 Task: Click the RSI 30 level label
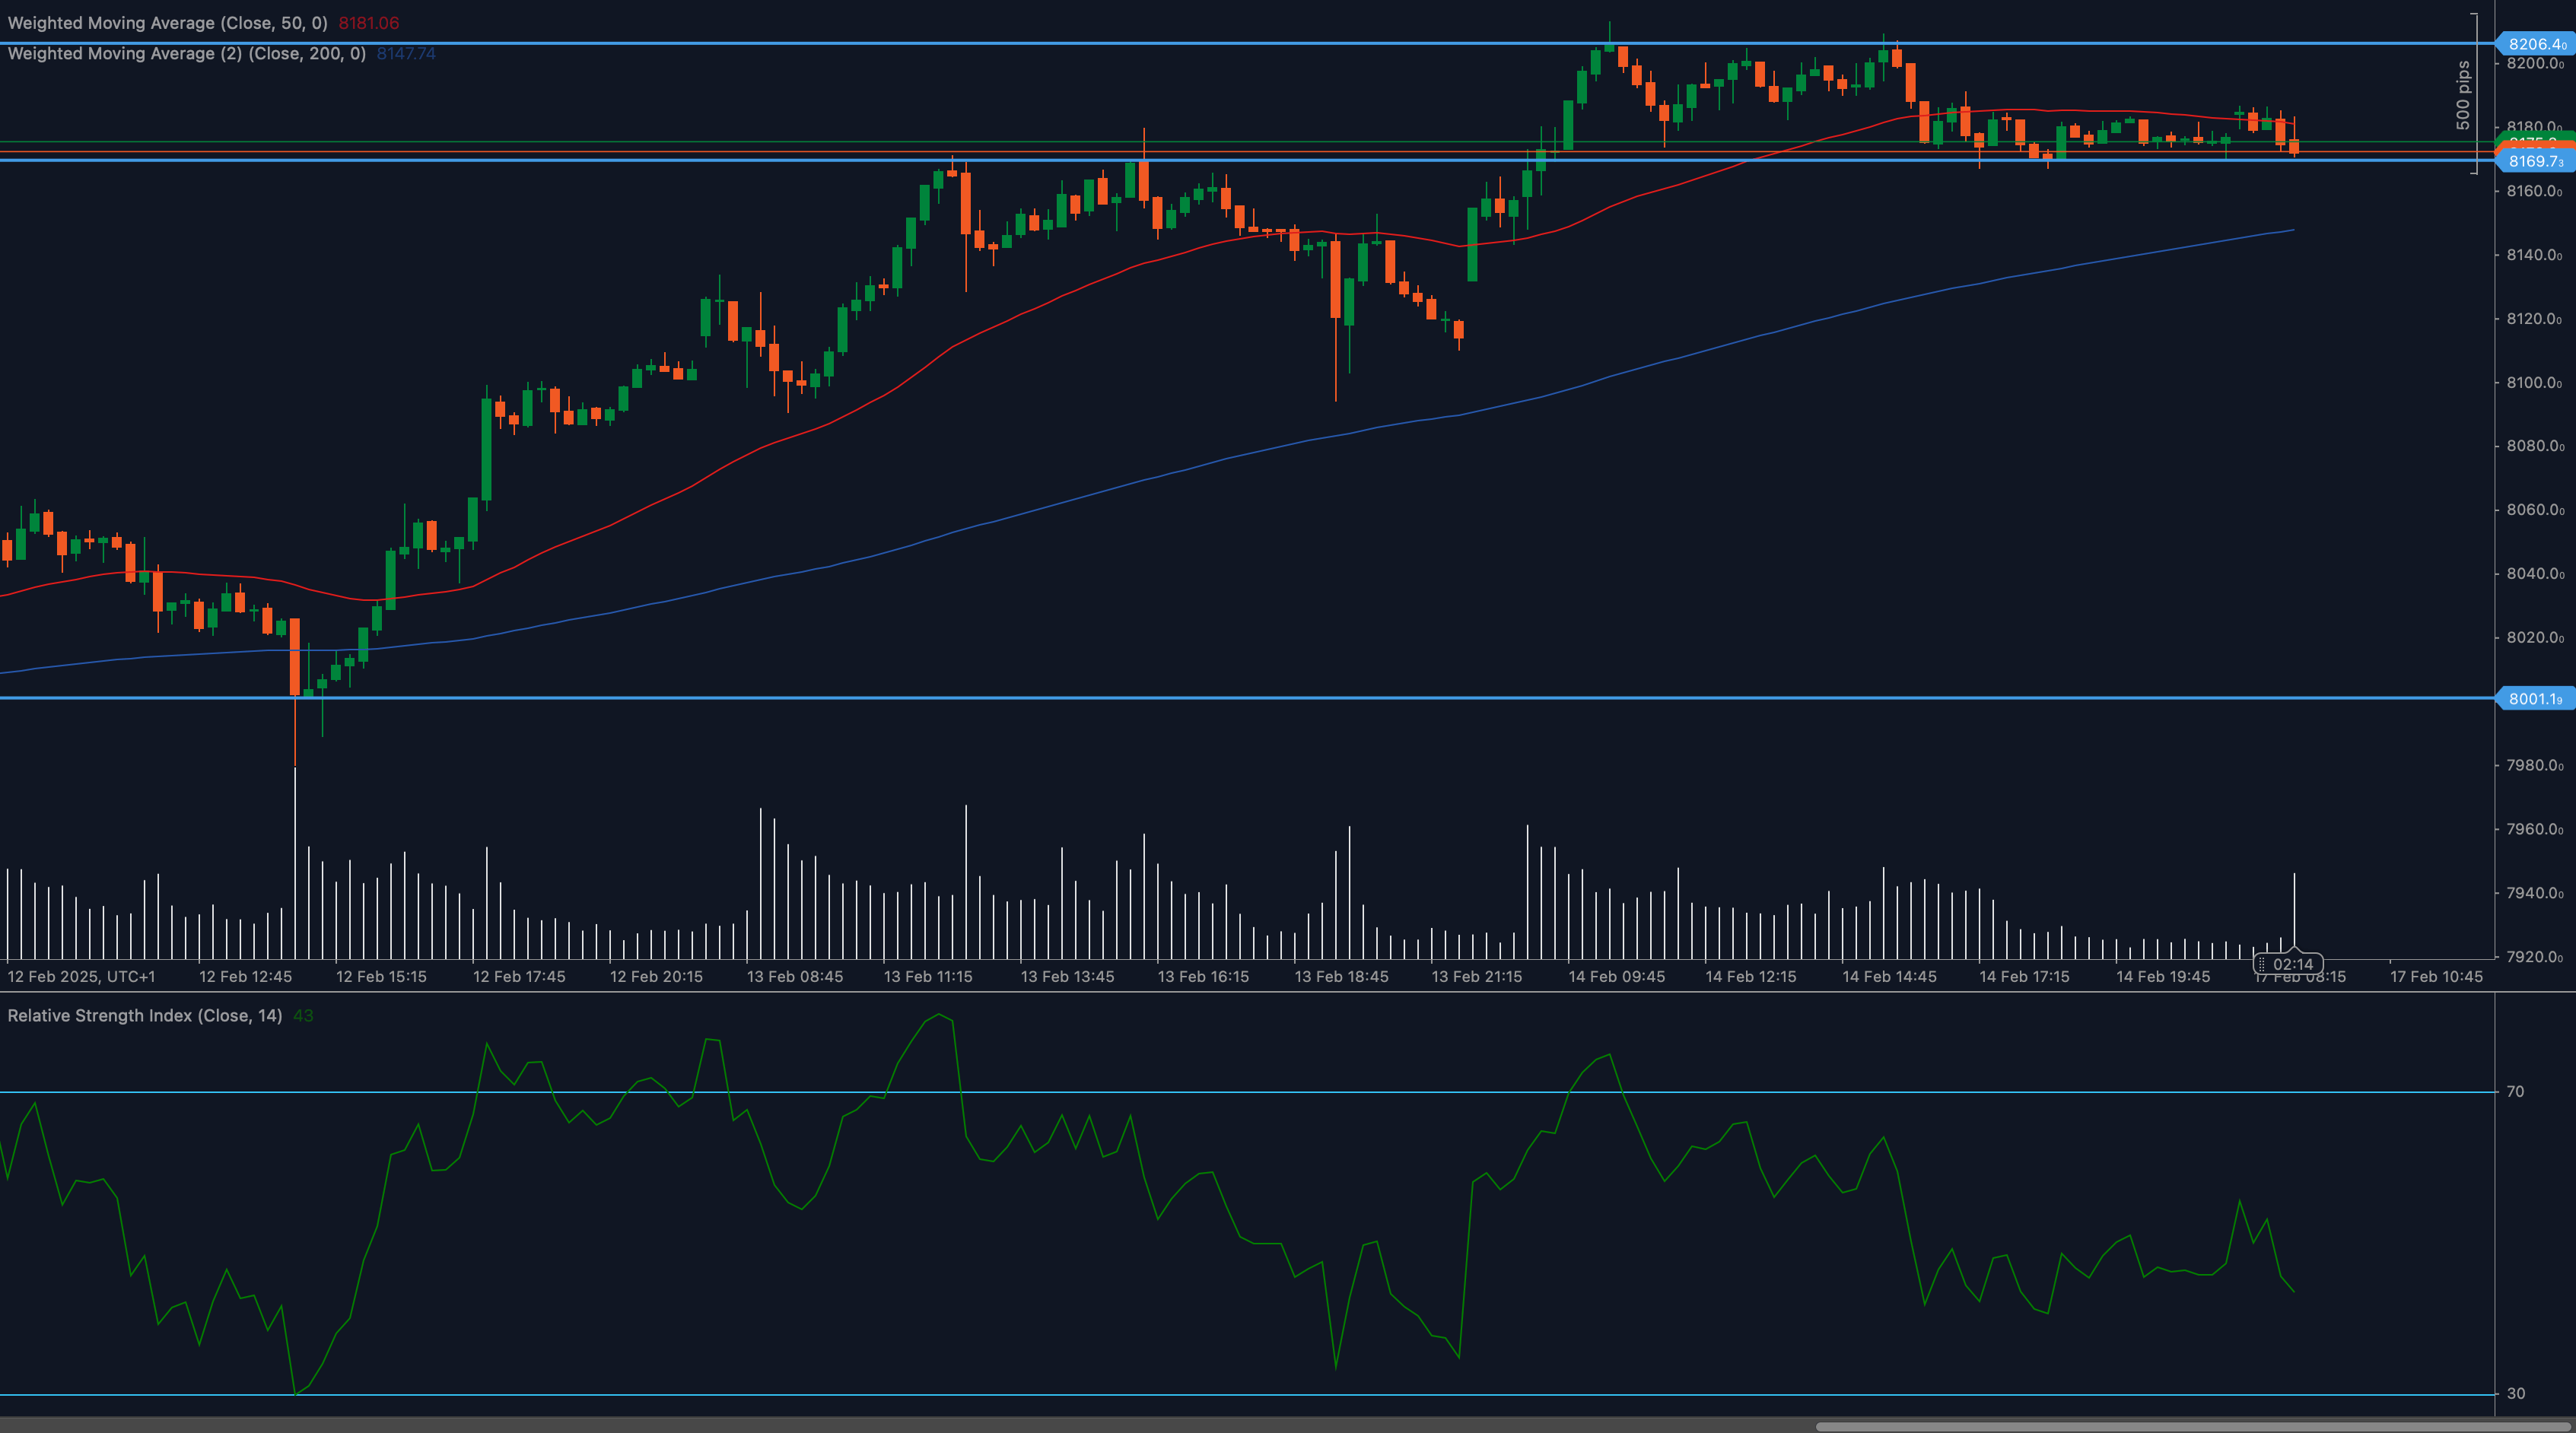pyautogui.click(x=2515, y=1394)
